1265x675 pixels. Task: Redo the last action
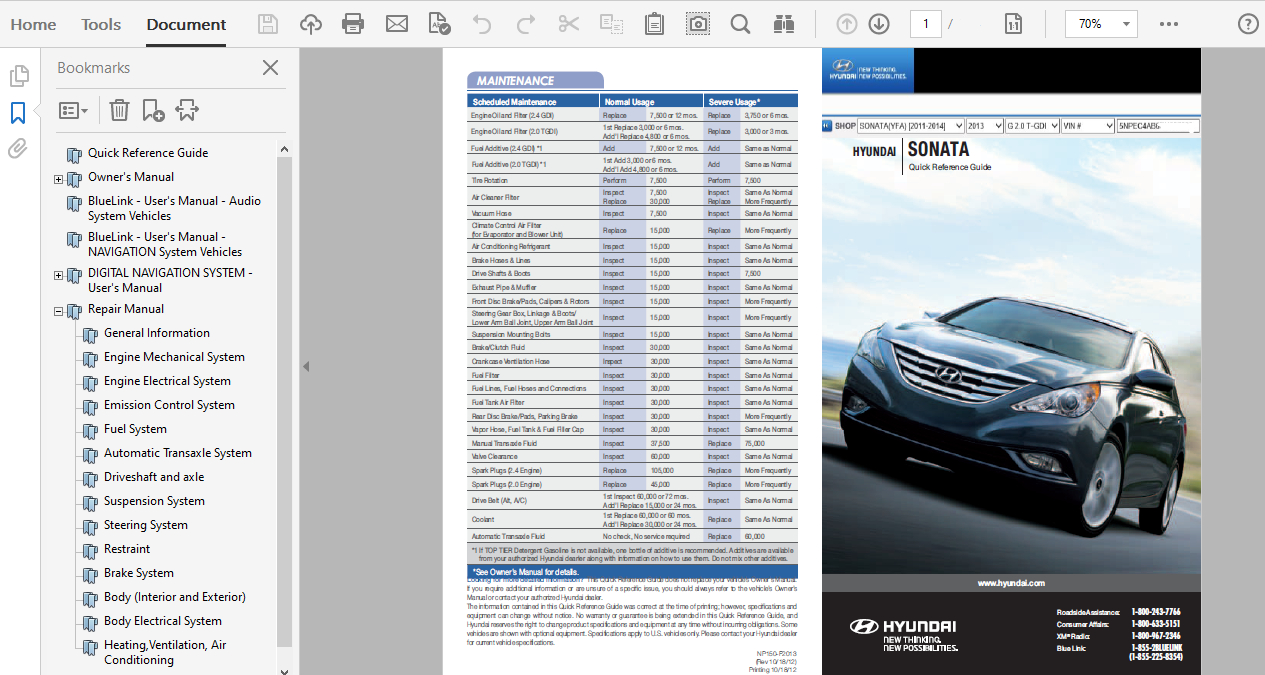point(525,24)
